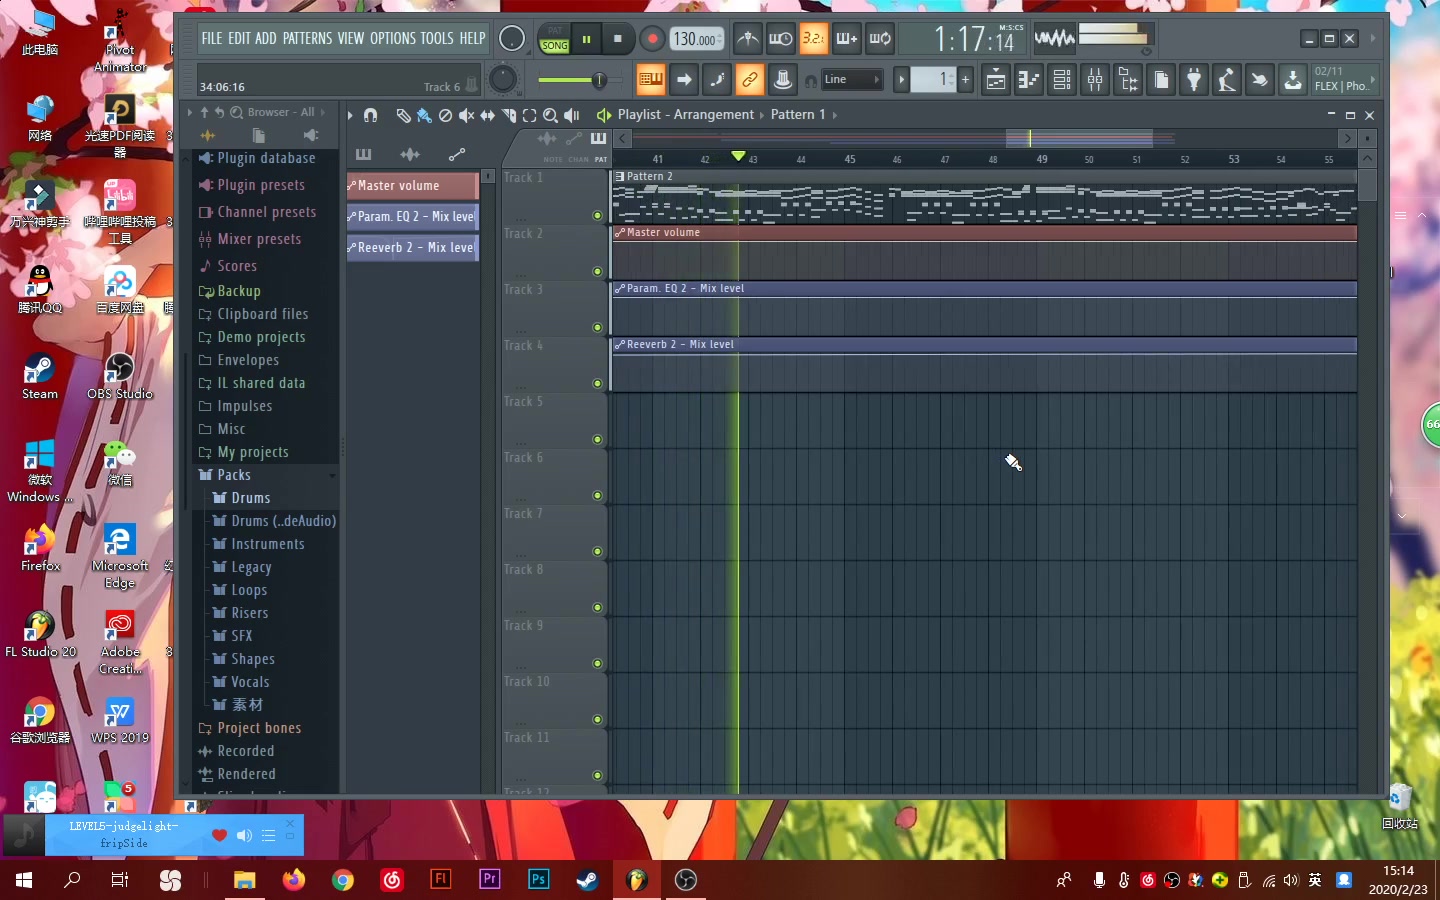The image size is (1440, 900).
Task: Select the playlist Select tool
Action: [x=529, y=116]
